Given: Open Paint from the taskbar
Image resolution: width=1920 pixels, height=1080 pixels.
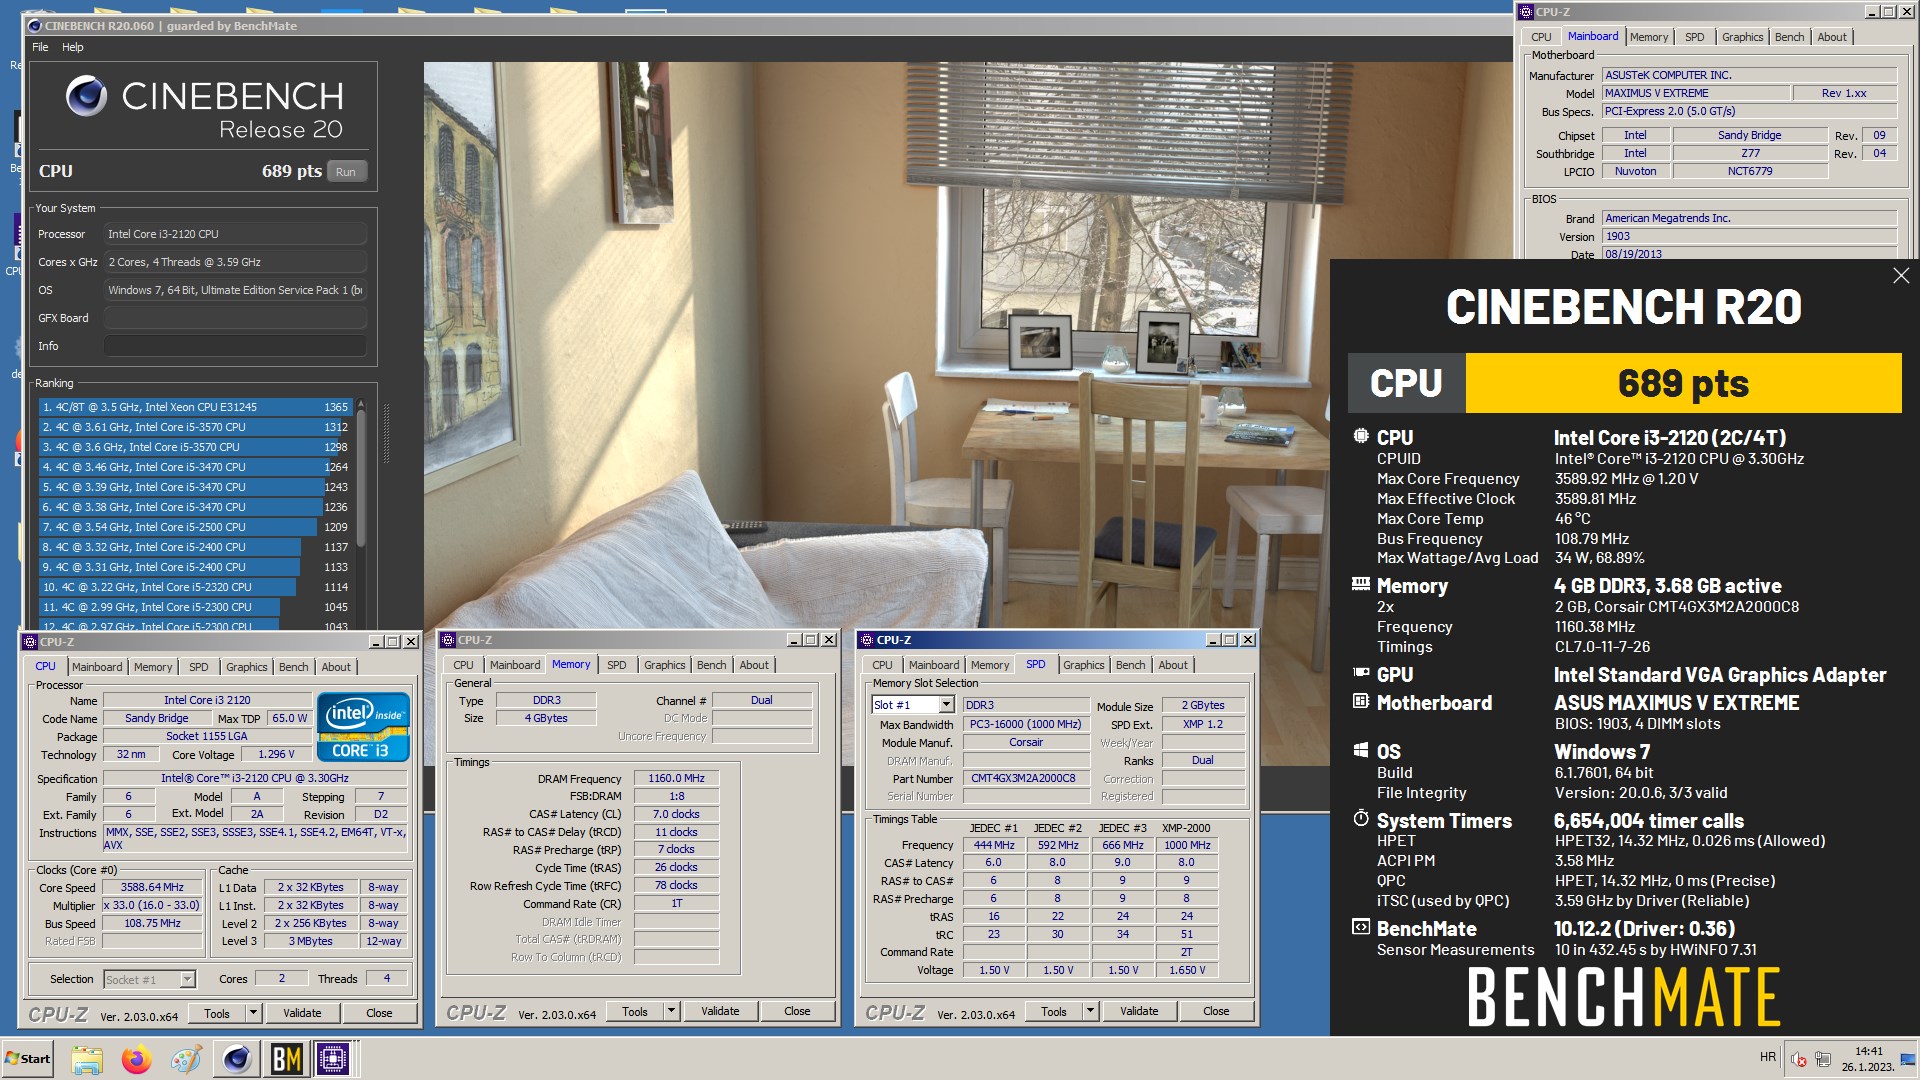Looking at the screenshot, I should pyautogui.click(x=187, y=1059).
